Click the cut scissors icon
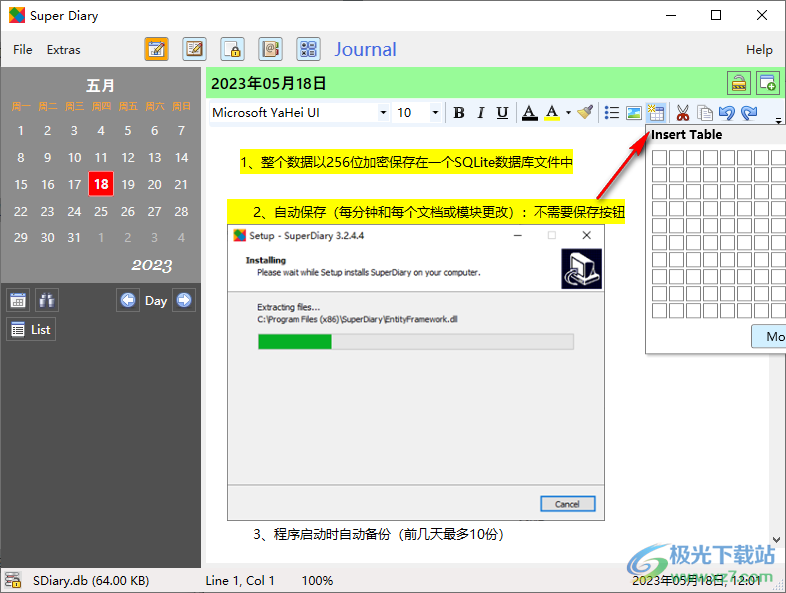The height and width of the screenshot is (593, 786). (682, 113)
